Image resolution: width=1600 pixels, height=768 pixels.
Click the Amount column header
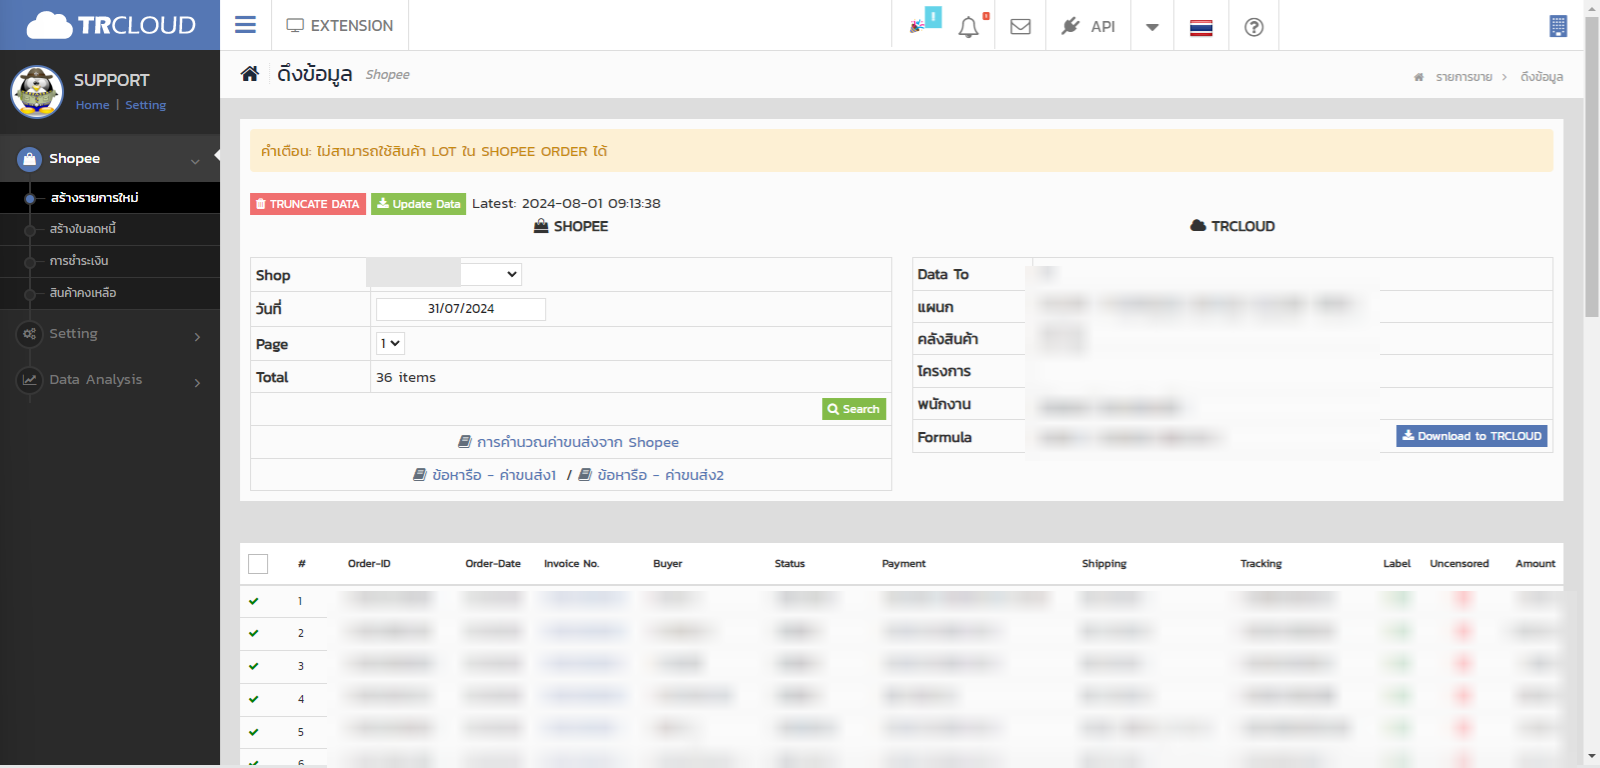(1535, 564)
